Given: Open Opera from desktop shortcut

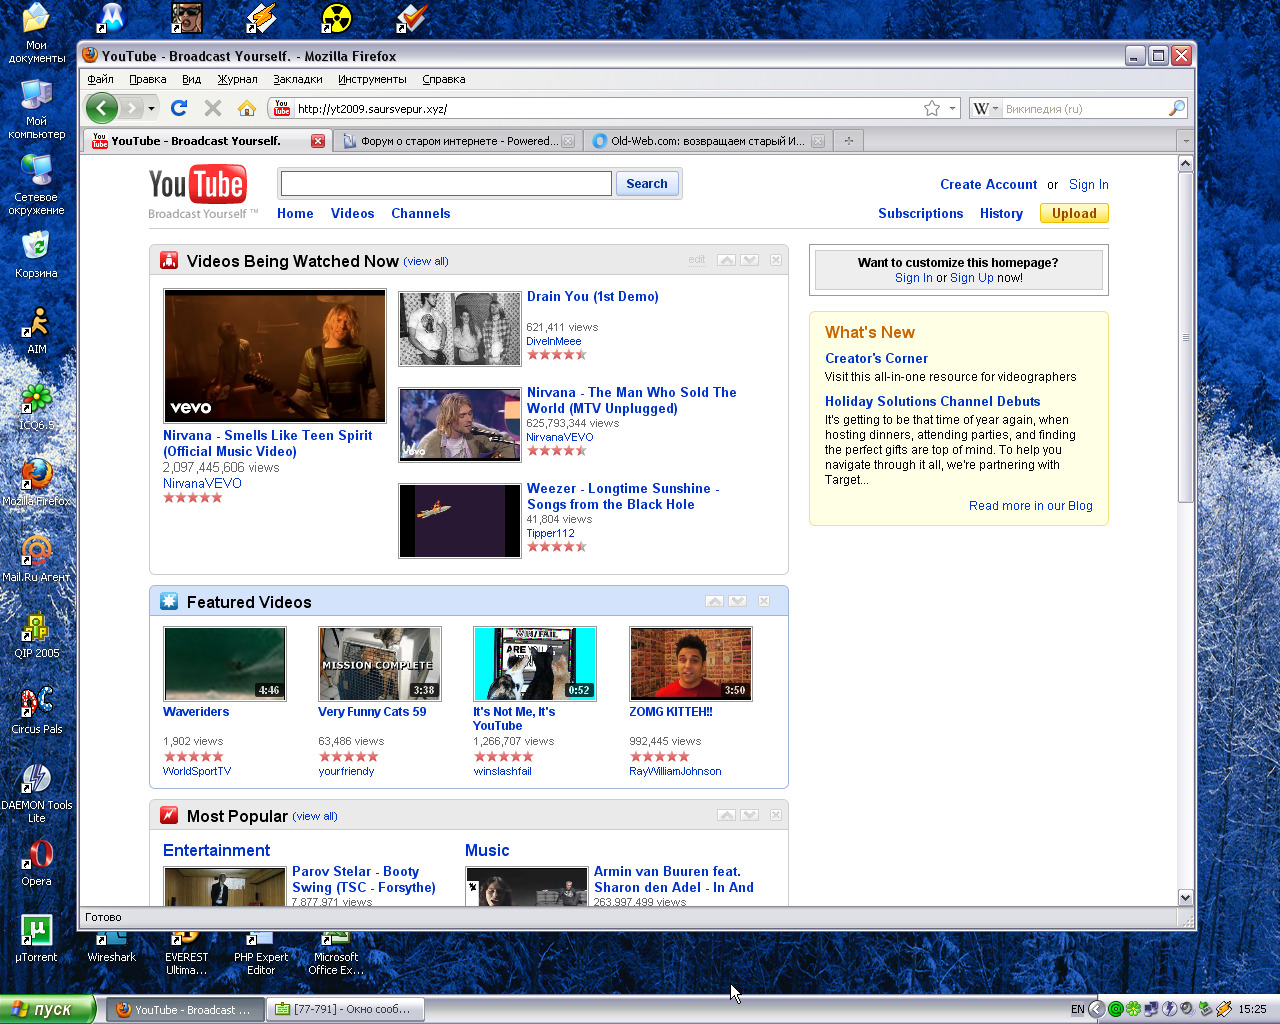Looking at the screenshot, I should 37,862.
